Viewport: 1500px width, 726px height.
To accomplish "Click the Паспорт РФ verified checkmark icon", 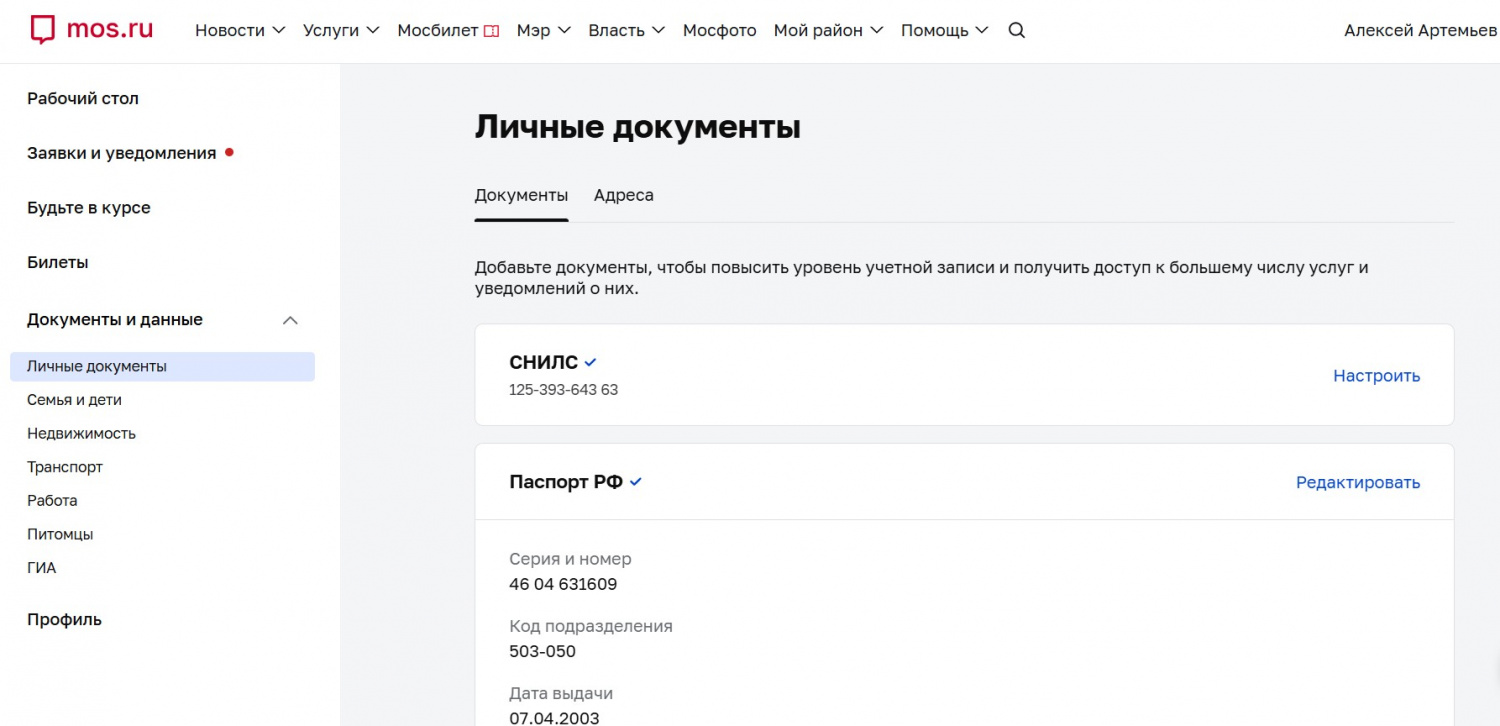I will 636,482.
